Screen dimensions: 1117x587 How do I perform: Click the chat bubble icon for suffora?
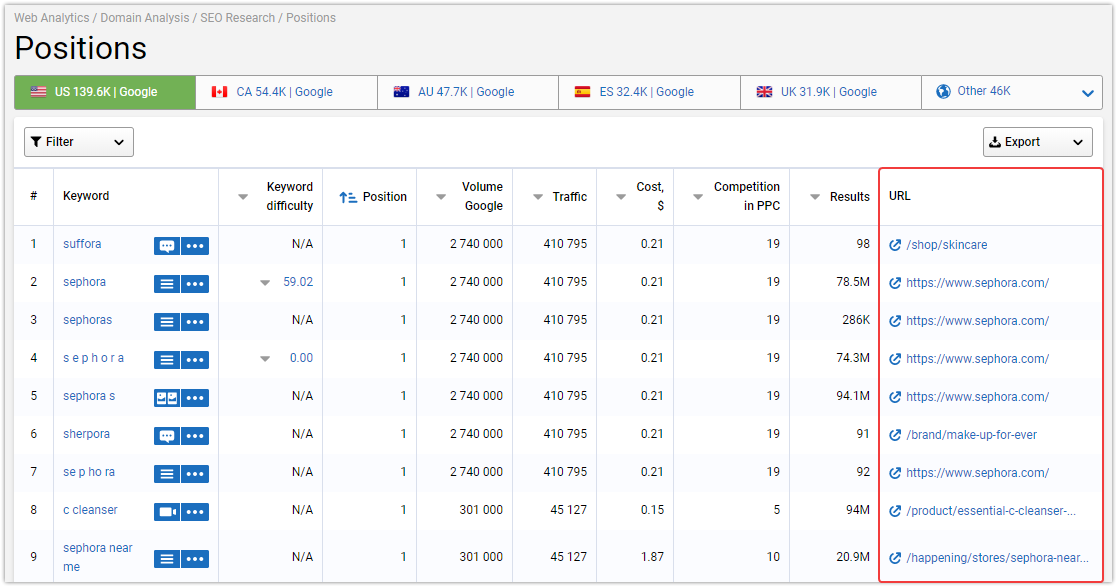[167, 246]
